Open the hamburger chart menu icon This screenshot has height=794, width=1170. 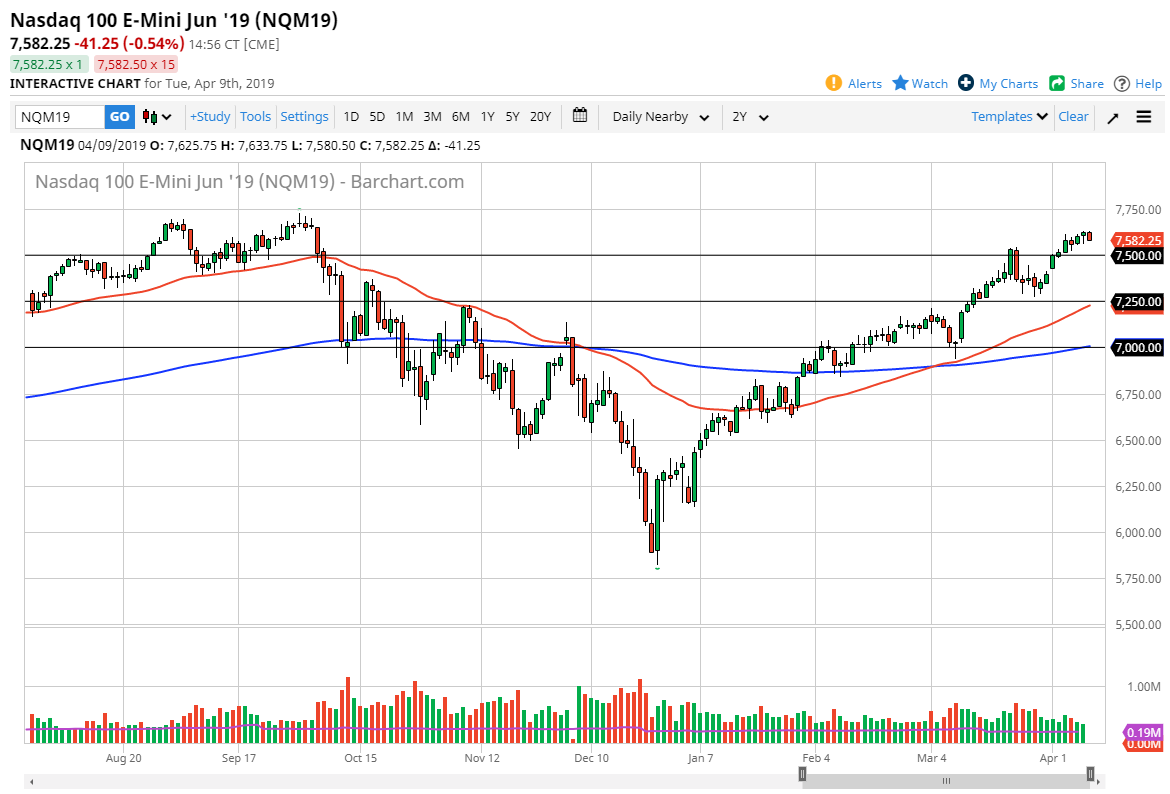[1143, 117]
